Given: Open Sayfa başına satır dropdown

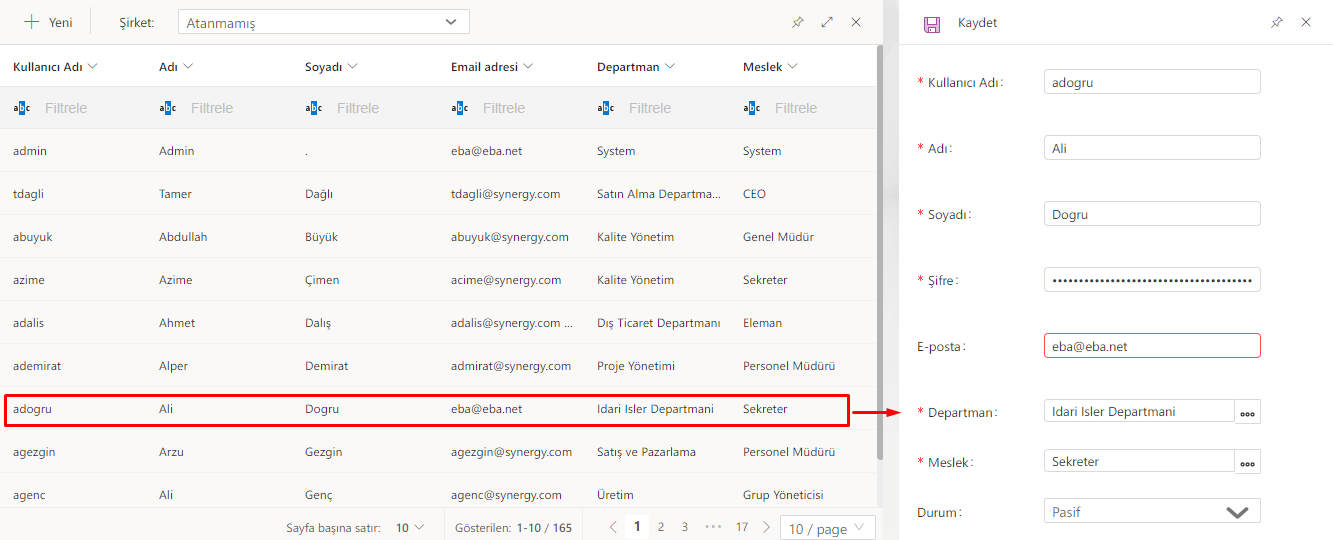Looking at the screenshot, I should [409, 527].
